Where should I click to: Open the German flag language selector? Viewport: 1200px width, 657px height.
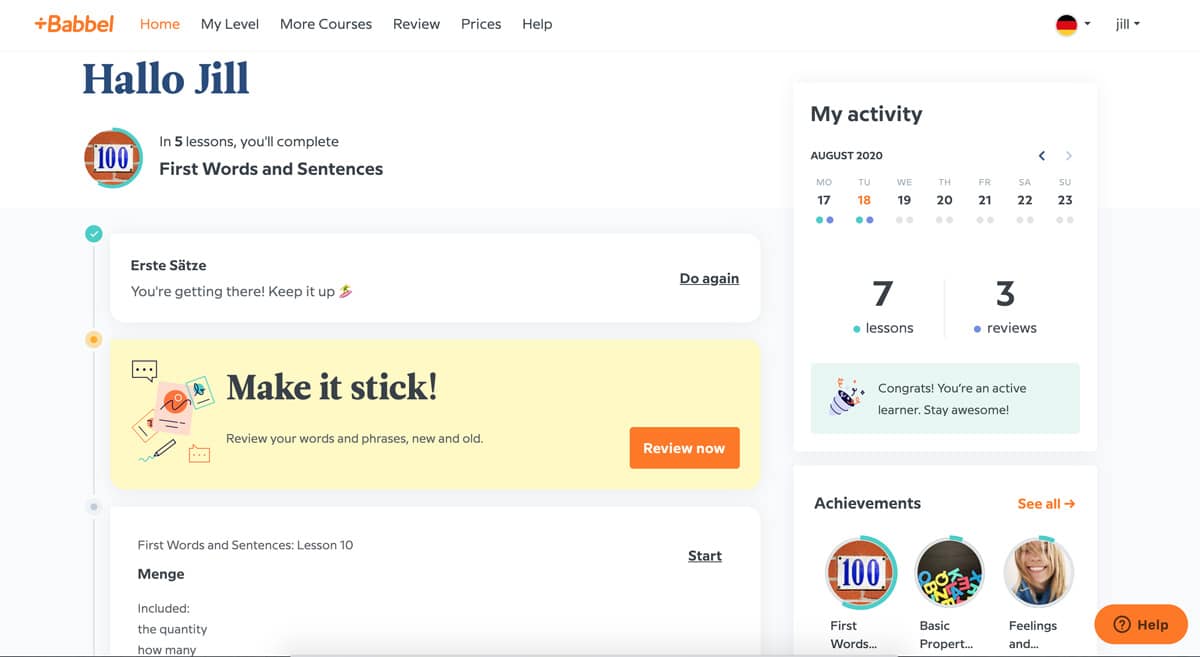(1073, 24)
